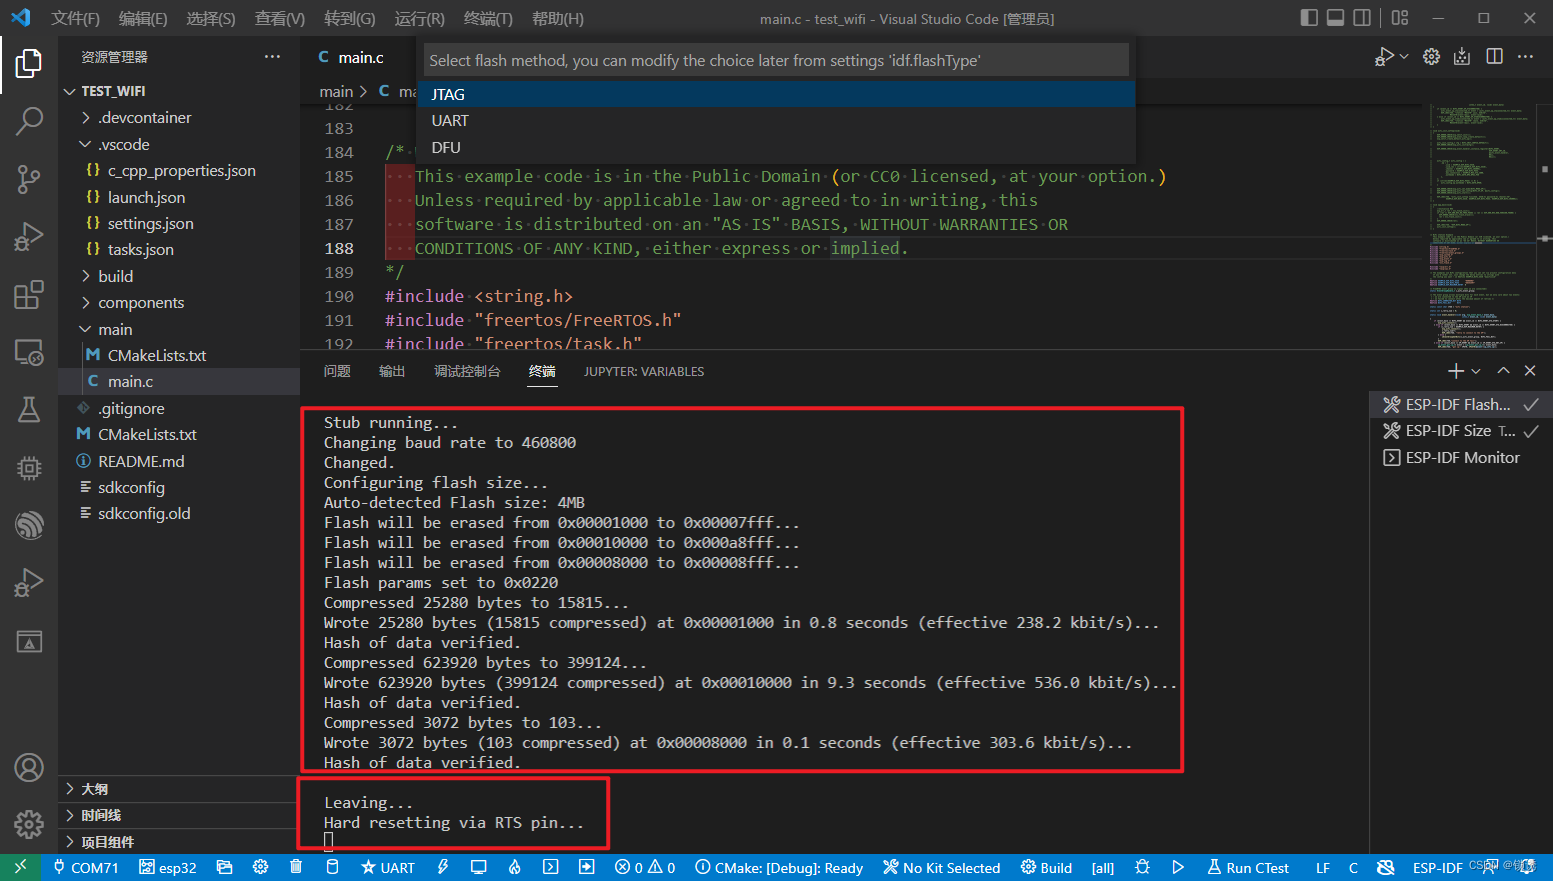The image size is (1553, 881).
Task: Open the Testing flask view
Action: (x=29, y=409)
